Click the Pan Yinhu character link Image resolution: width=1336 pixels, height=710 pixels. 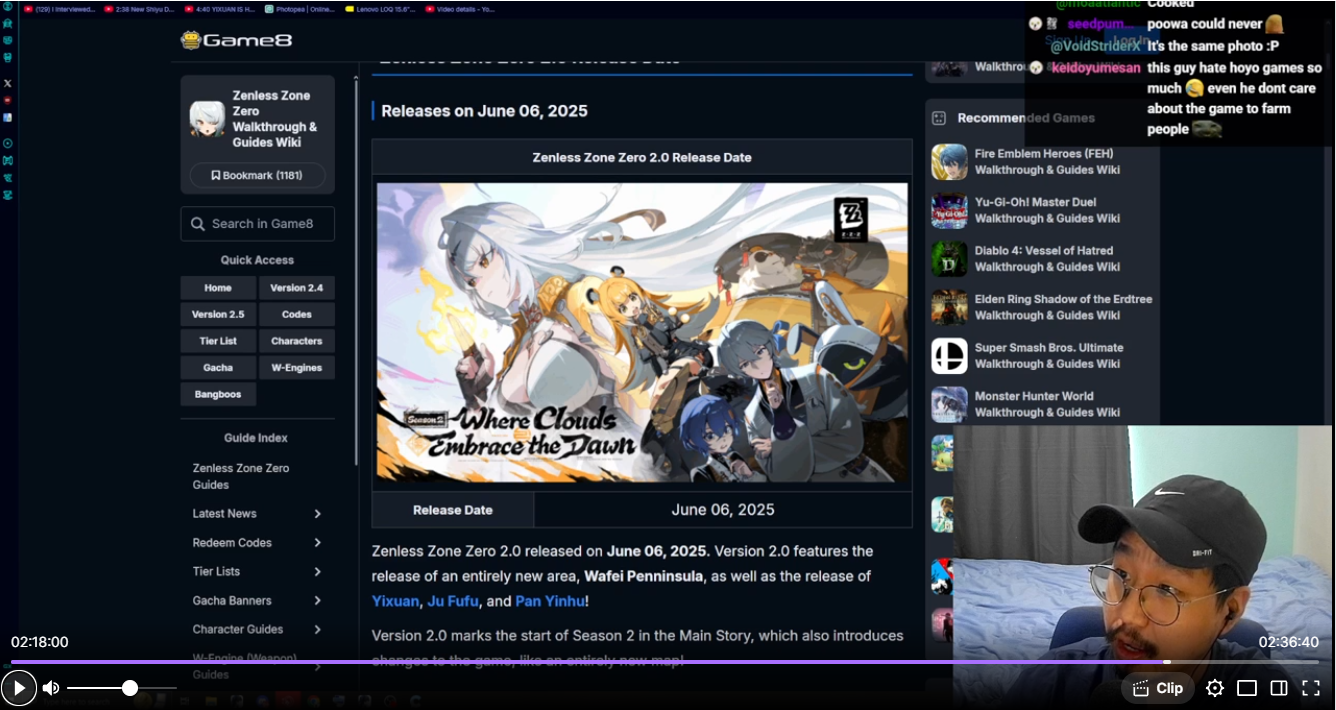[x=550, y=601]
